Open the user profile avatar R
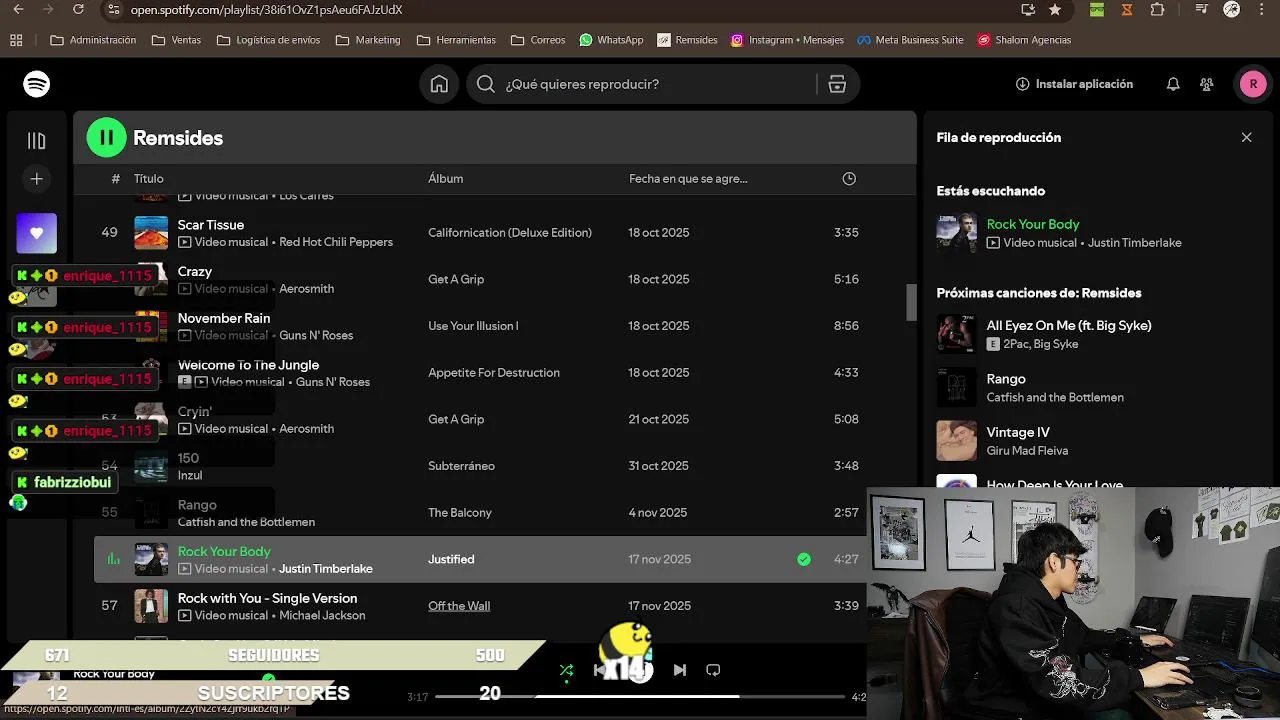The width and height of the screenshot is (1280, 720). pos(1253,84)
